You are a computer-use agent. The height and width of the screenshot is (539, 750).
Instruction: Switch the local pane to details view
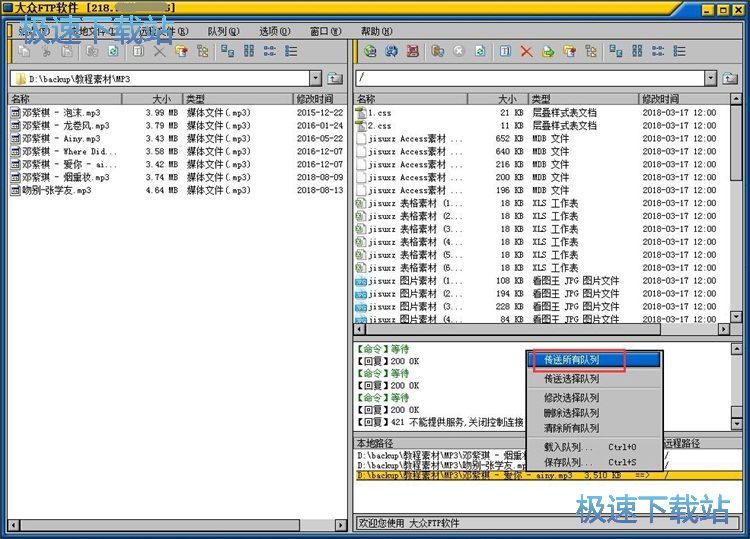coord(291,51)
